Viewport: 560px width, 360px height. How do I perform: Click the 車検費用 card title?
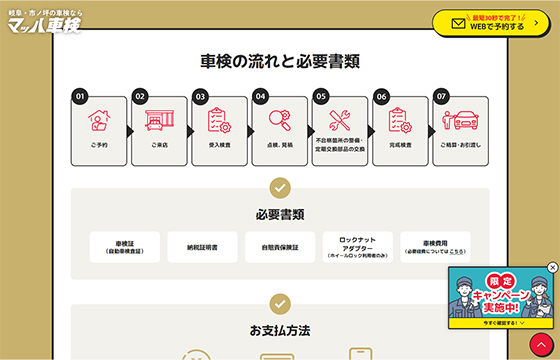[x=435, y=243]
